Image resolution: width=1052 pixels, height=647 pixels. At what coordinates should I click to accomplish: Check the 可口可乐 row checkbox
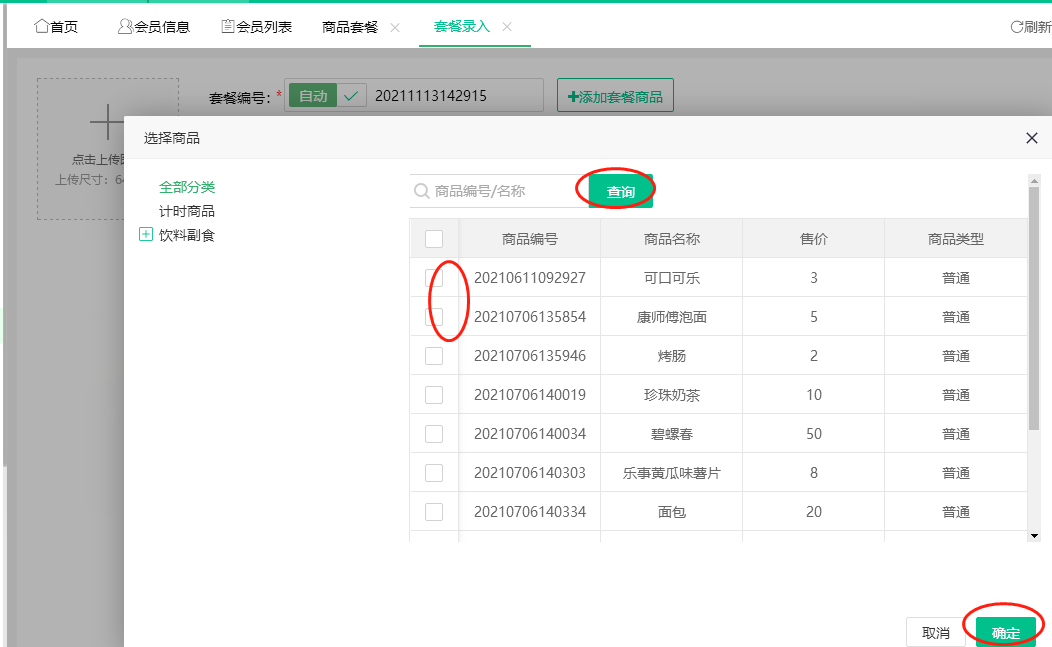(433, 277)
